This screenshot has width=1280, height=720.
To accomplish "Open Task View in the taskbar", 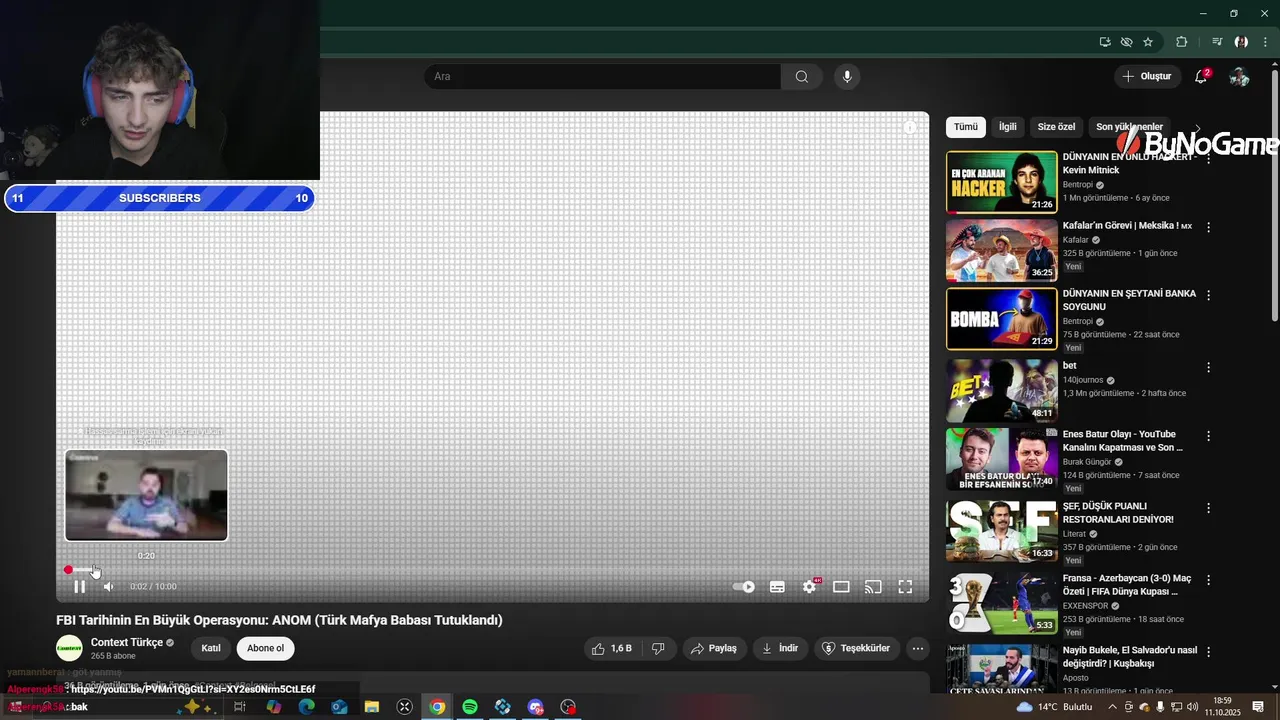I will pyautogui.click(x=240, y=707).
